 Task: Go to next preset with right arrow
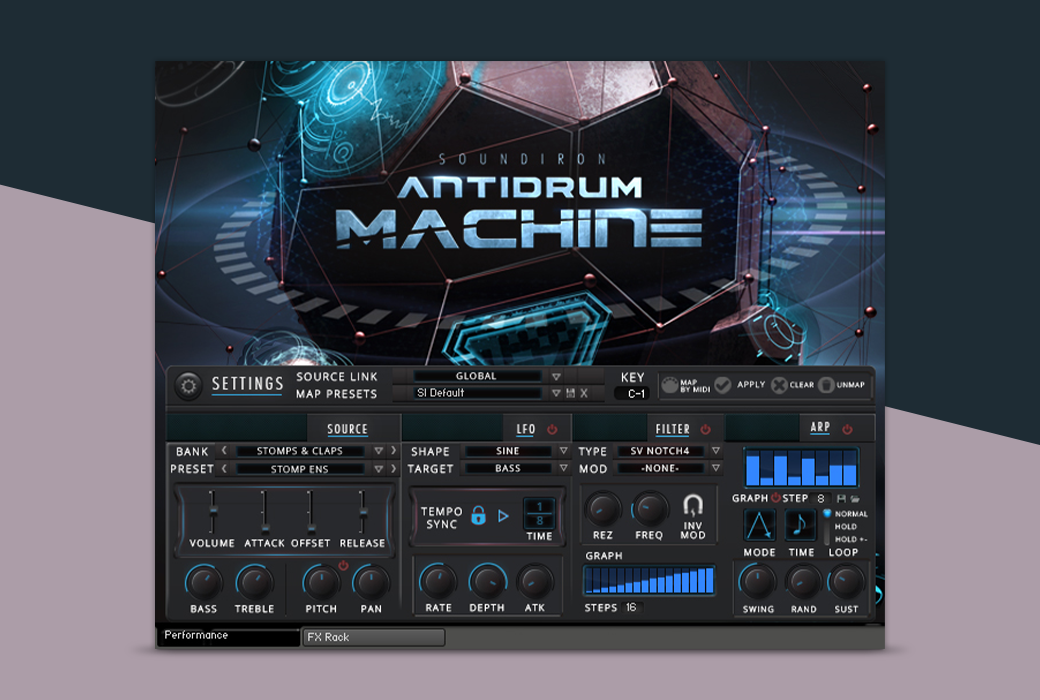click(393, 468)
